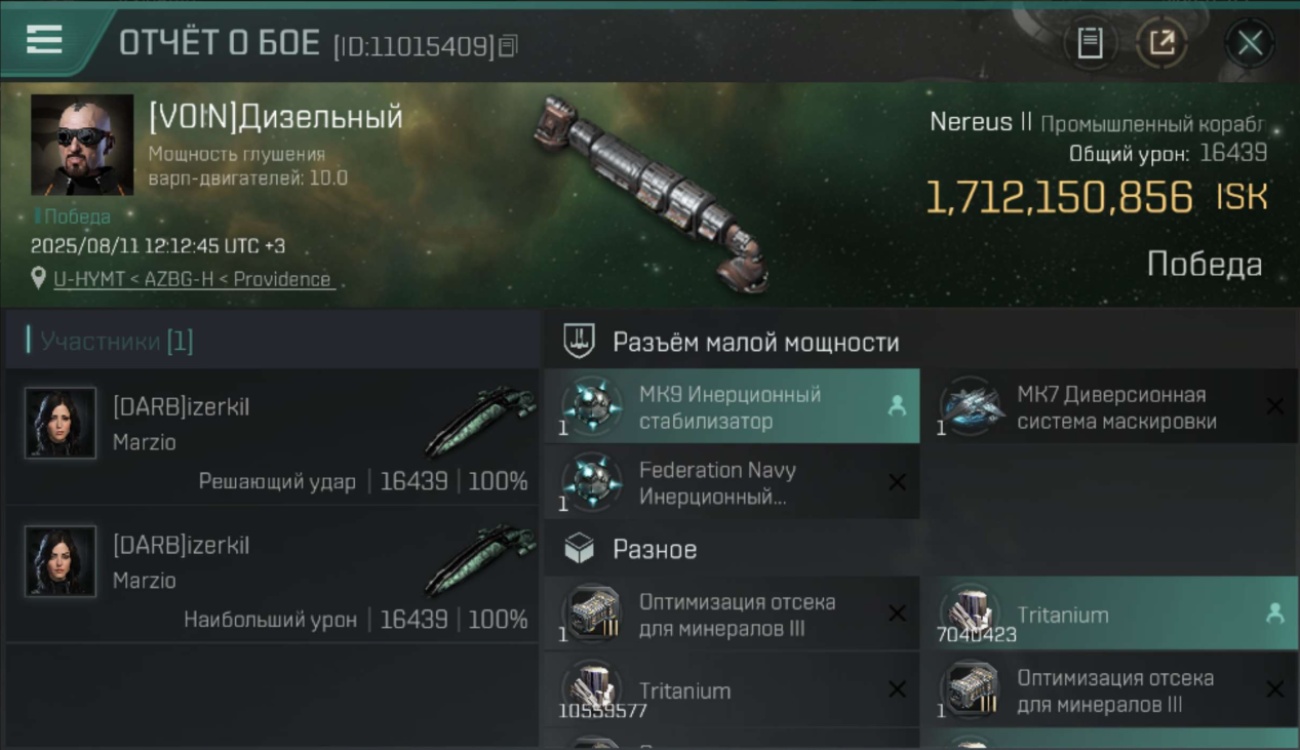The width and height of the screenshot is (1300, 750).
Task: Click the share report export icon
Action: tap(1161, 43)
